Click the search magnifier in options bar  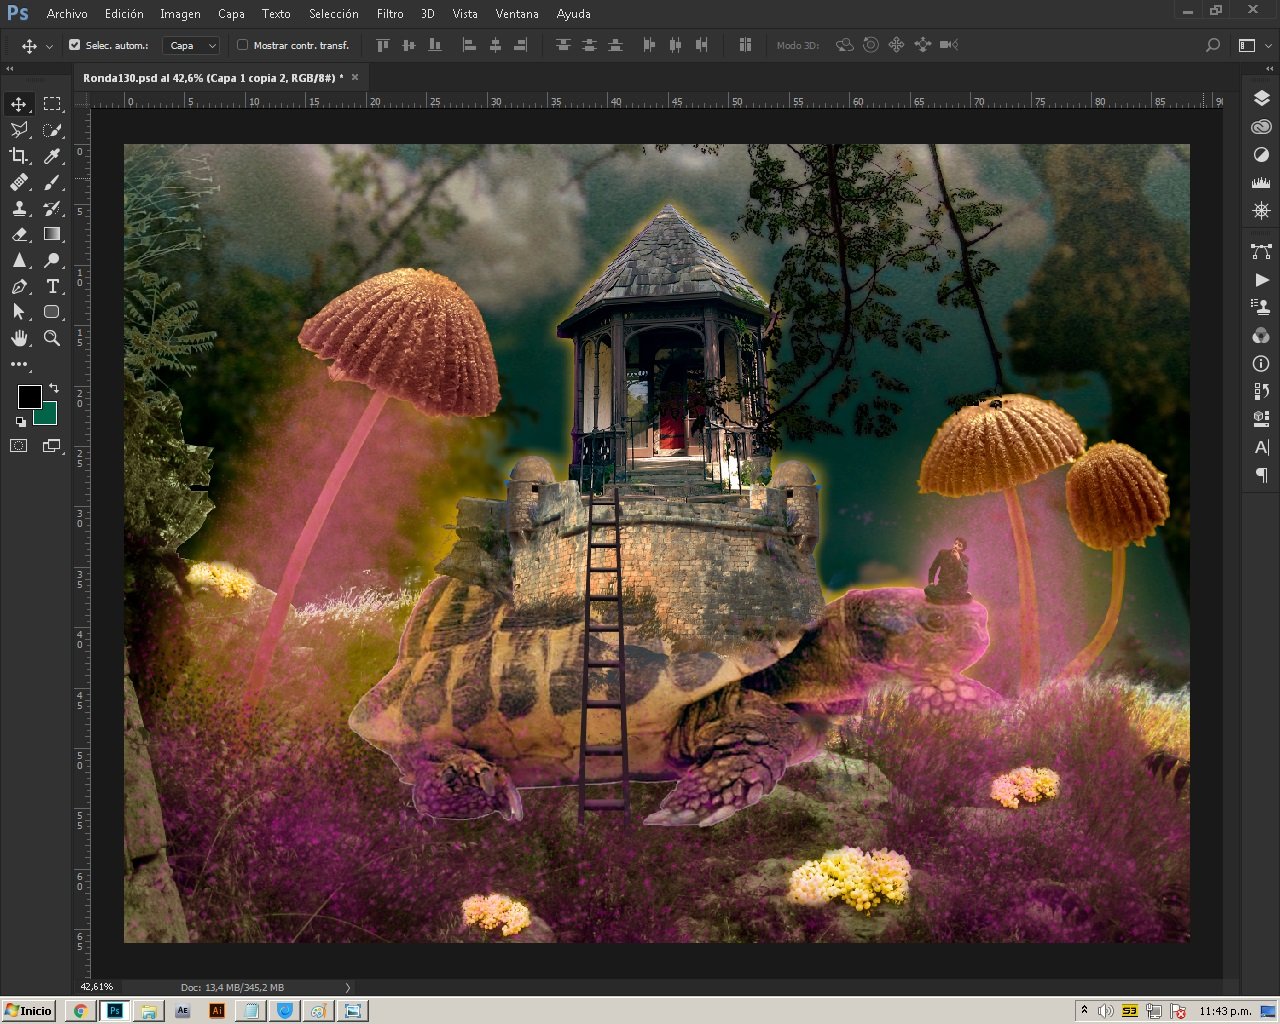(1213, 45)
